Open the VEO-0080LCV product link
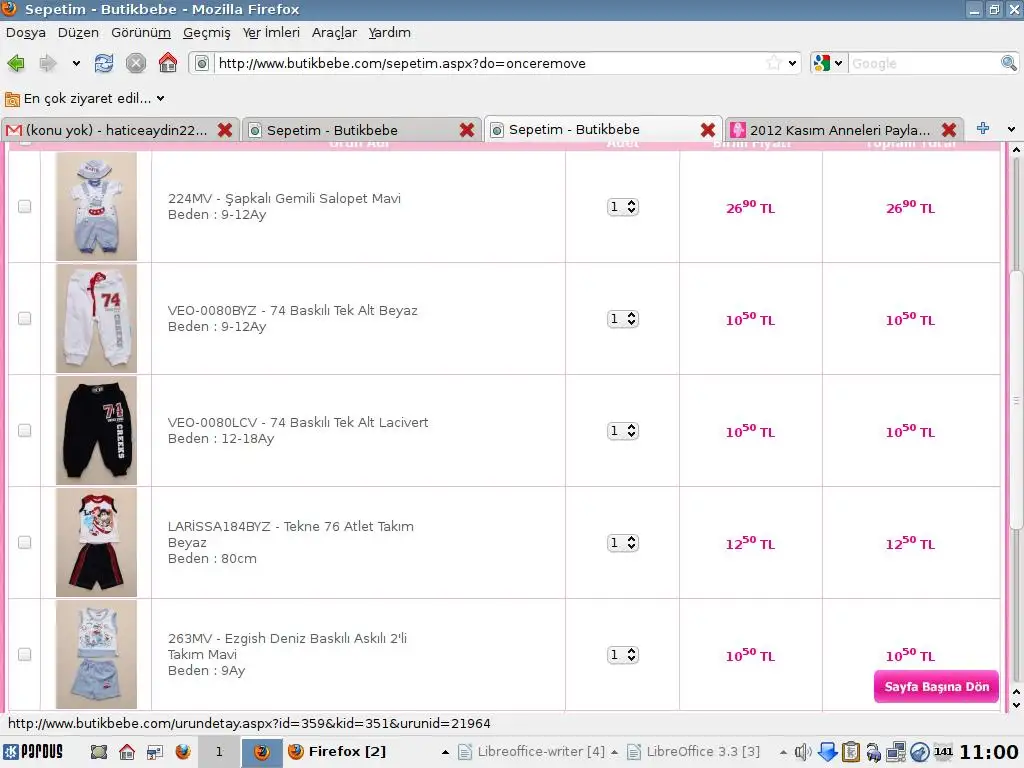1024x768 pixels. 298,423
